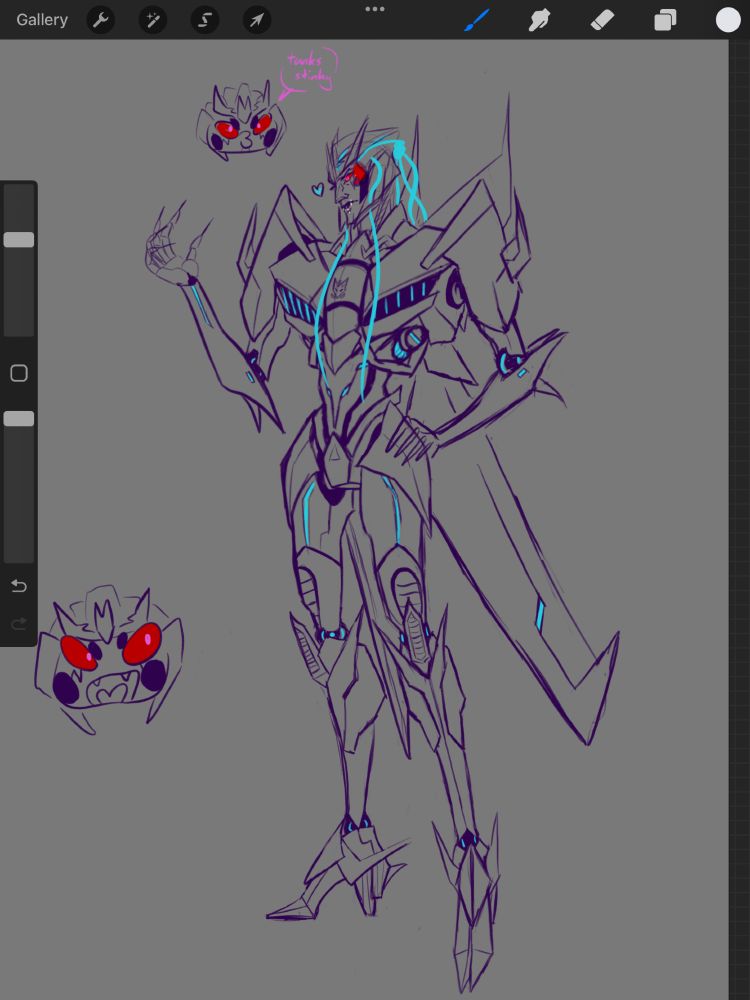
Task: Open the active color picker circle
Action: 728,20
